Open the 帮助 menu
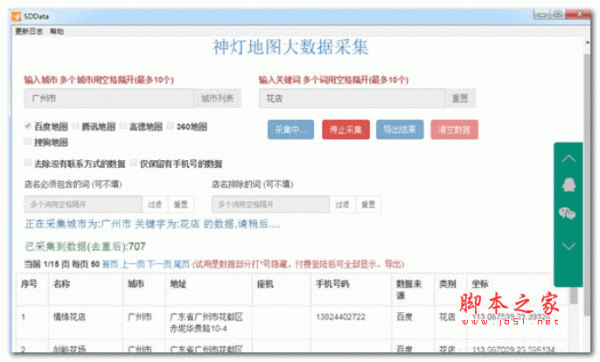The image size is (600, 362). pos(57,31)
